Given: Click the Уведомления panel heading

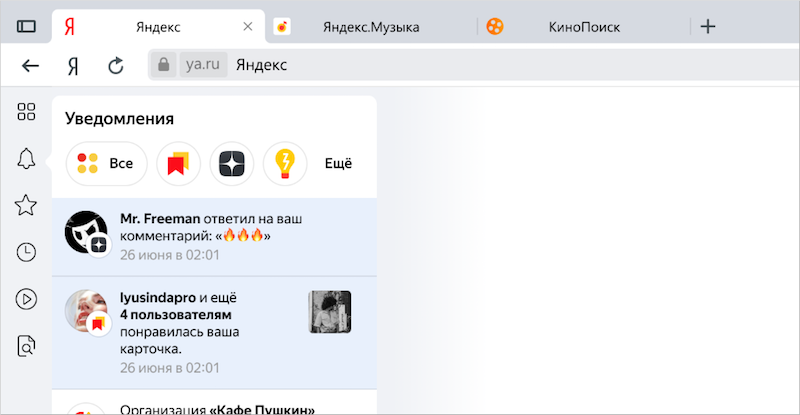Looking at the screenshot, I should [x=119, y=119].
